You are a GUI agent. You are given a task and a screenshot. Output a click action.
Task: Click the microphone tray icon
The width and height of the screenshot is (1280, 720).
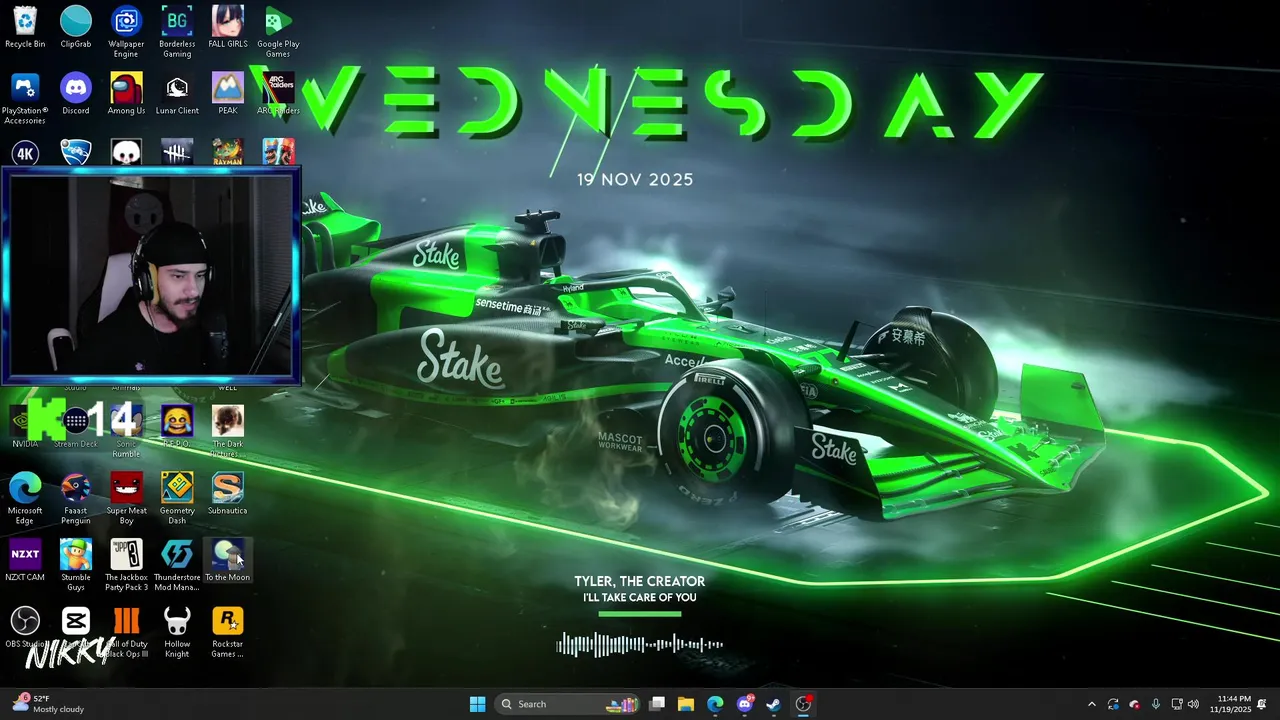(1156, 704)
